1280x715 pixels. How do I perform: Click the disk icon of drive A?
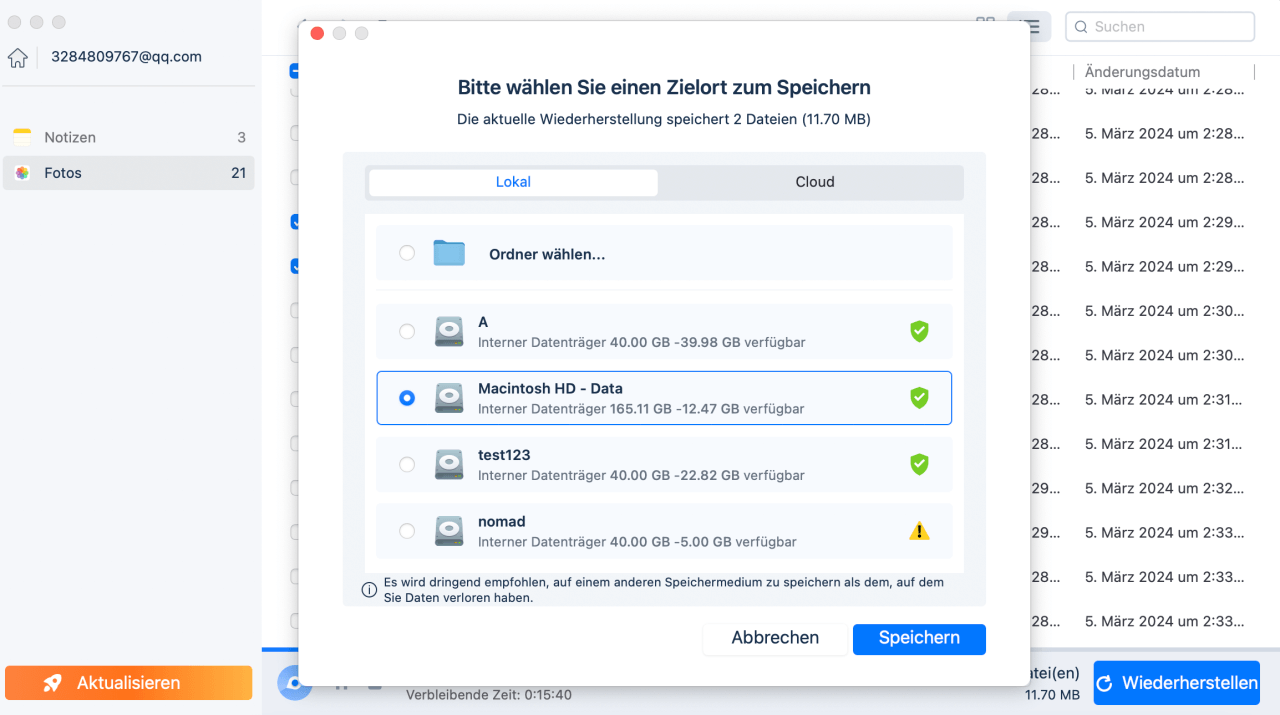[x=449, y=331]
